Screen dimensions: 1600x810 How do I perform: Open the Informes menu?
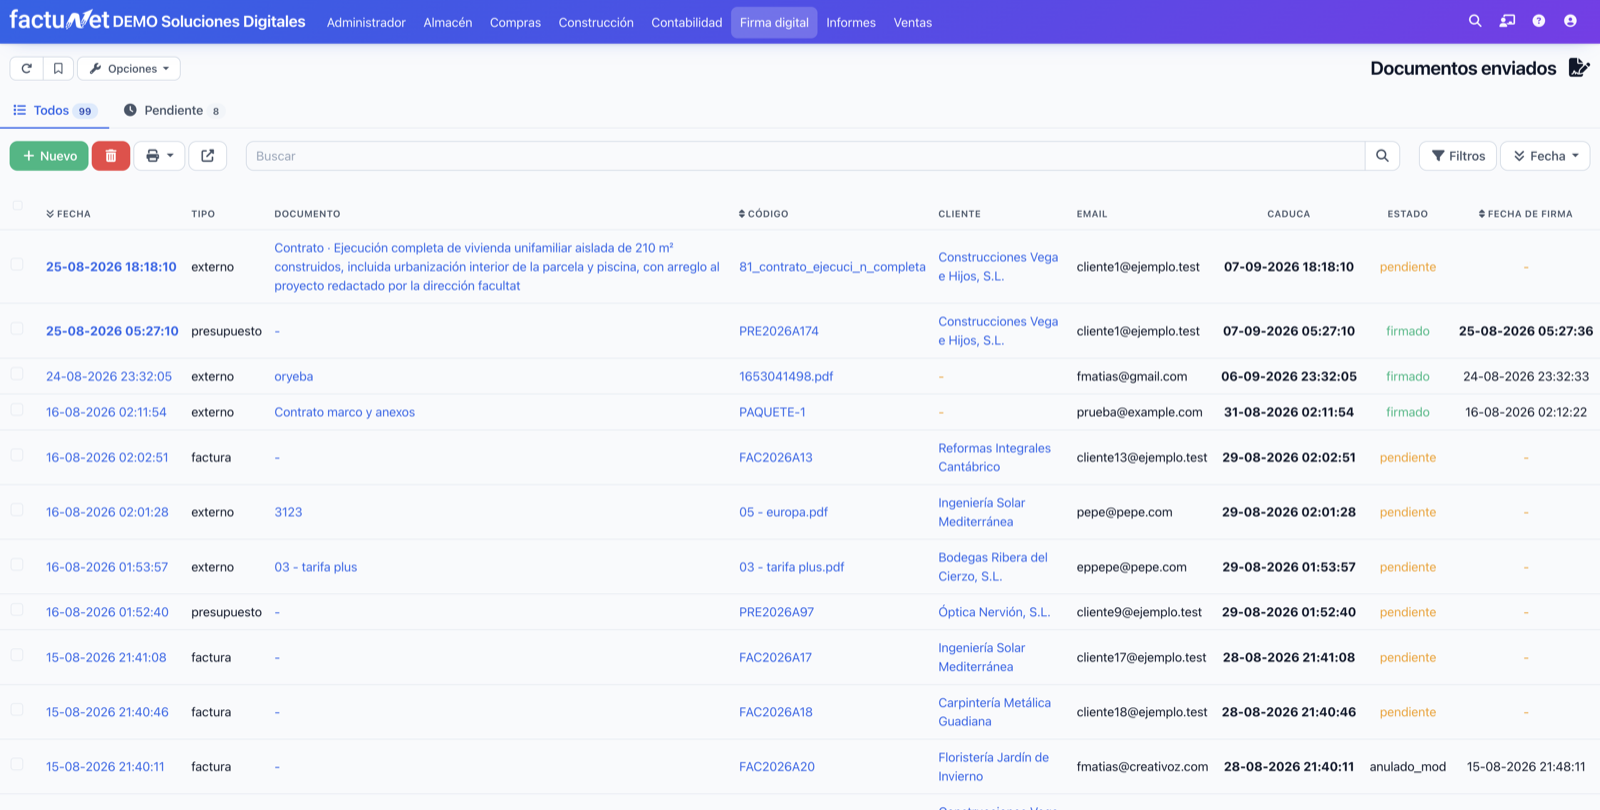coord(851,22)
